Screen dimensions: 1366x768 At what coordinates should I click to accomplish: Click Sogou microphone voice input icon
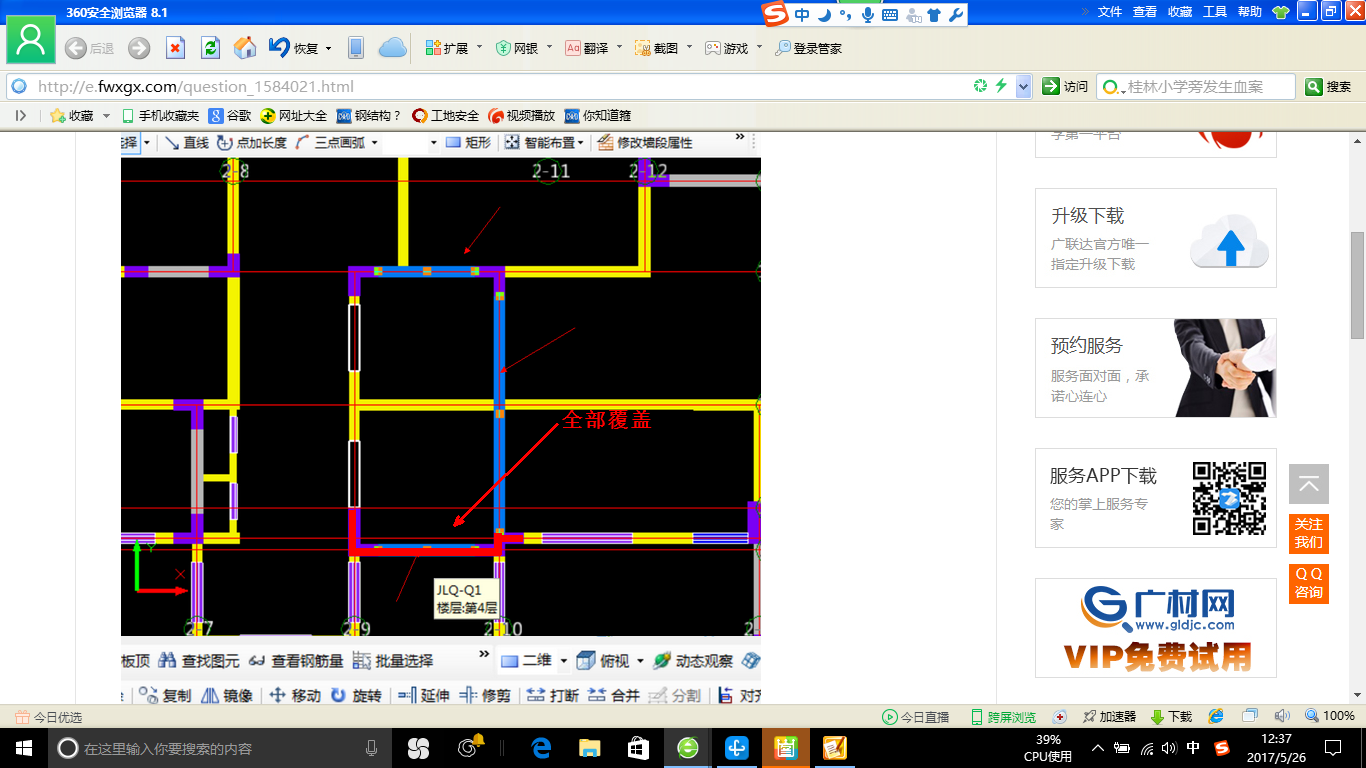point(867,15)
